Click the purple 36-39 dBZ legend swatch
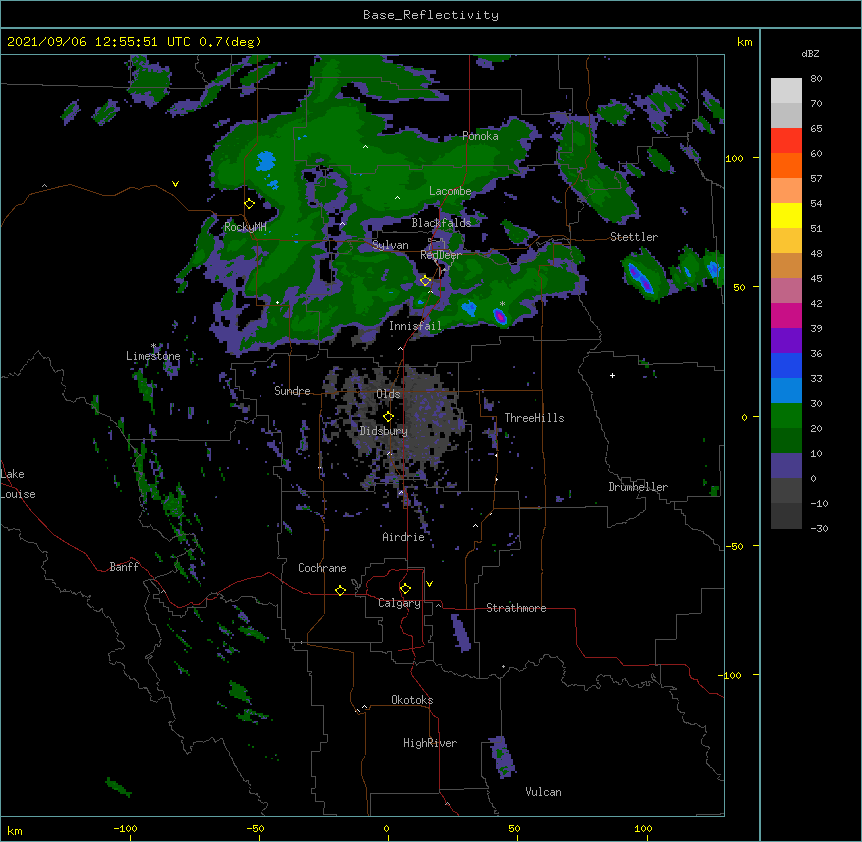This screenshot has width=862, height=842. [x=786, y=341]
